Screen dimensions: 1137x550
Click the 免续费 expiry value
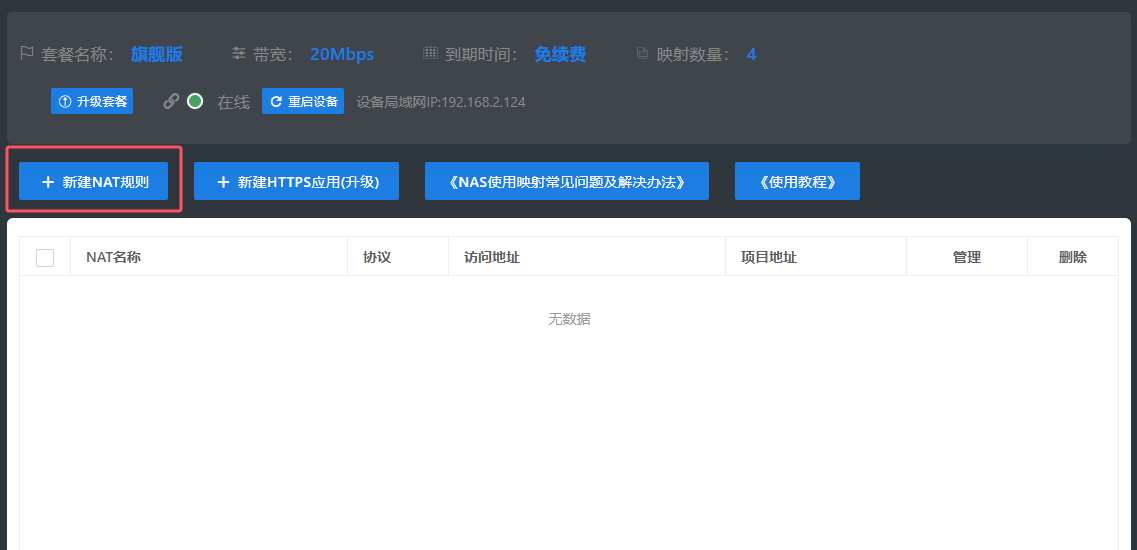coord(560,54)
